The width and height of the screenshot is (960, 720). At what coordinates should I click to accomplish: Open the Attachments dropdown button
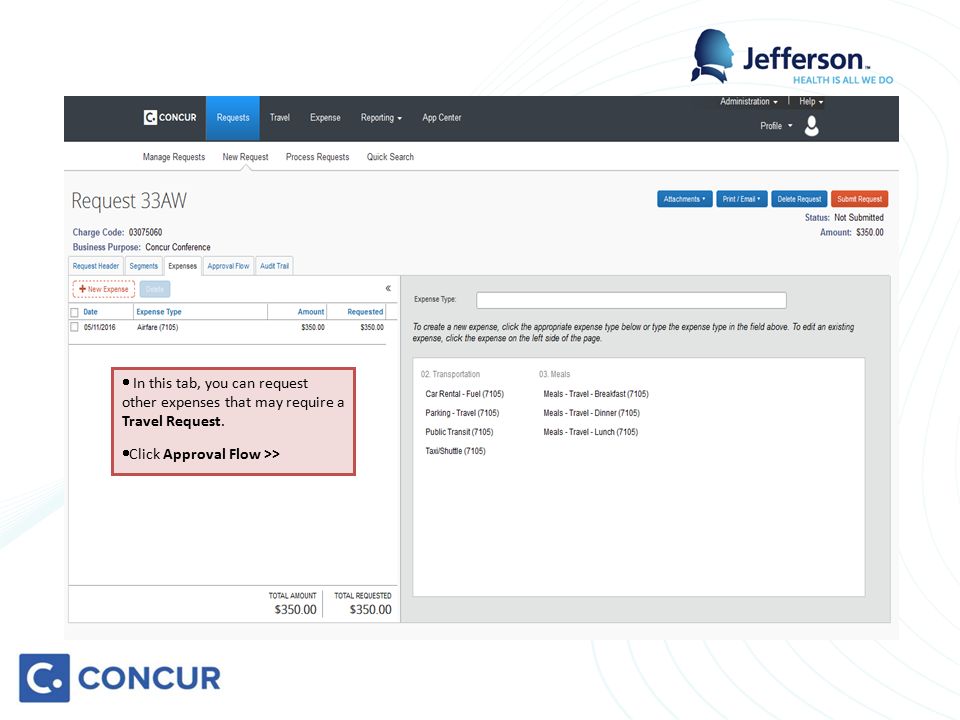[x=684, y=199]
